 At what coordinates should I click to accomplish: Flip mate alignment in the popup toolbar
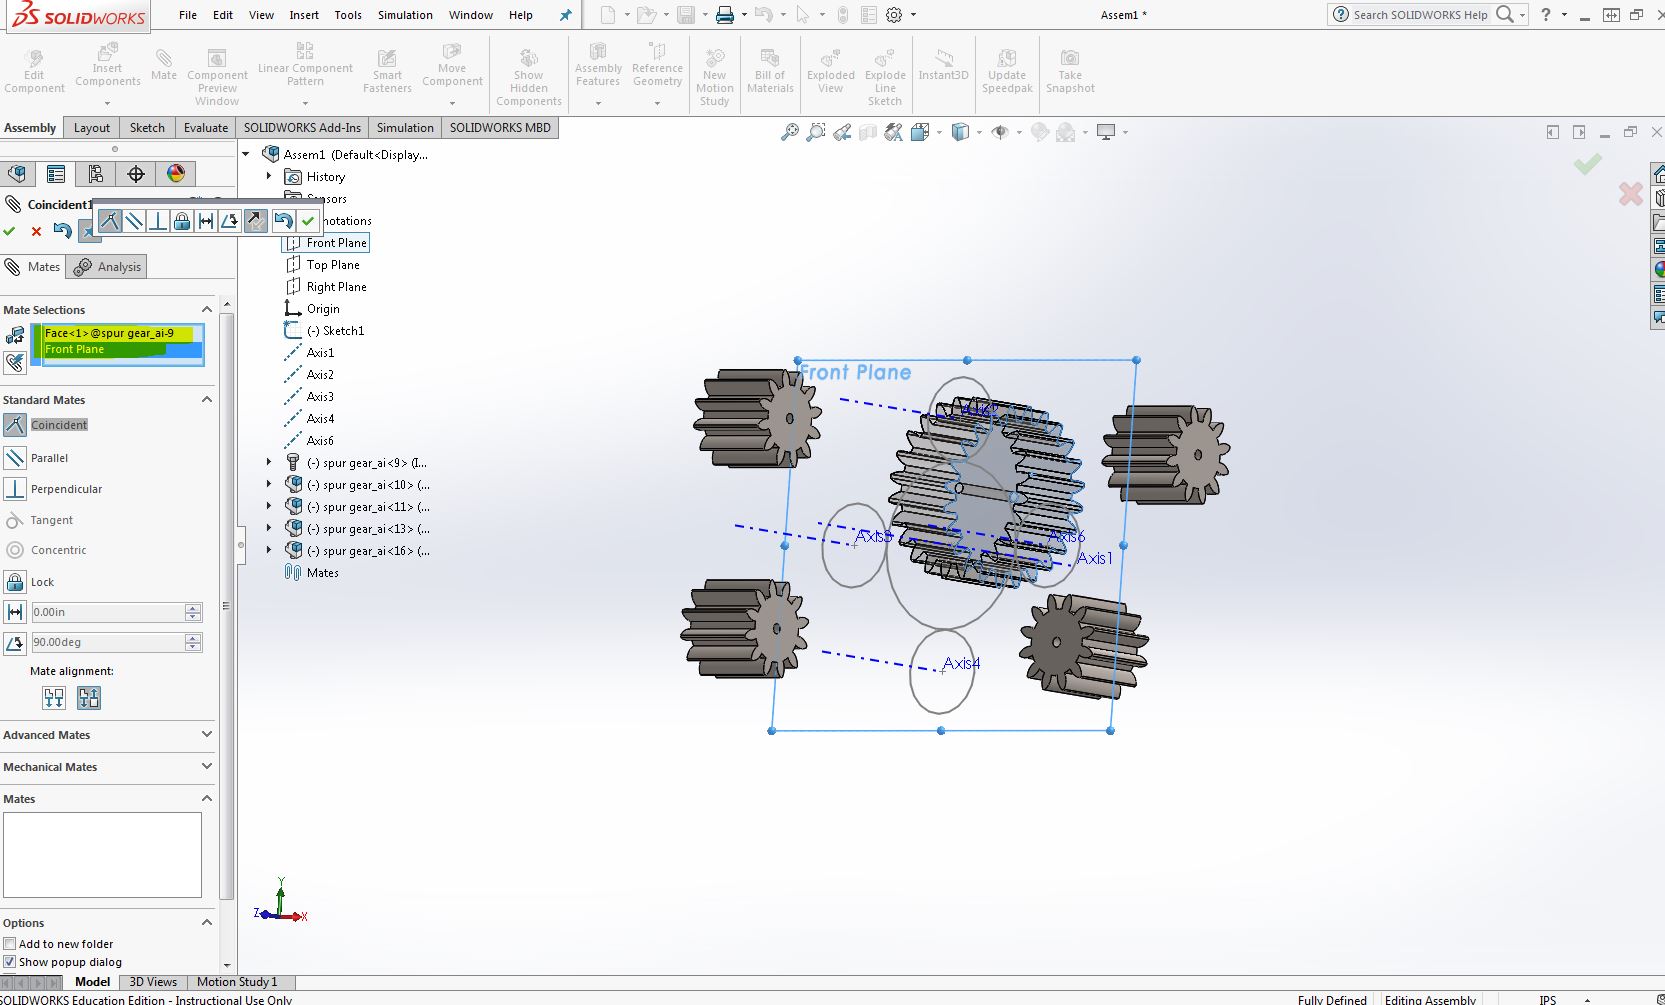point(256,221)
